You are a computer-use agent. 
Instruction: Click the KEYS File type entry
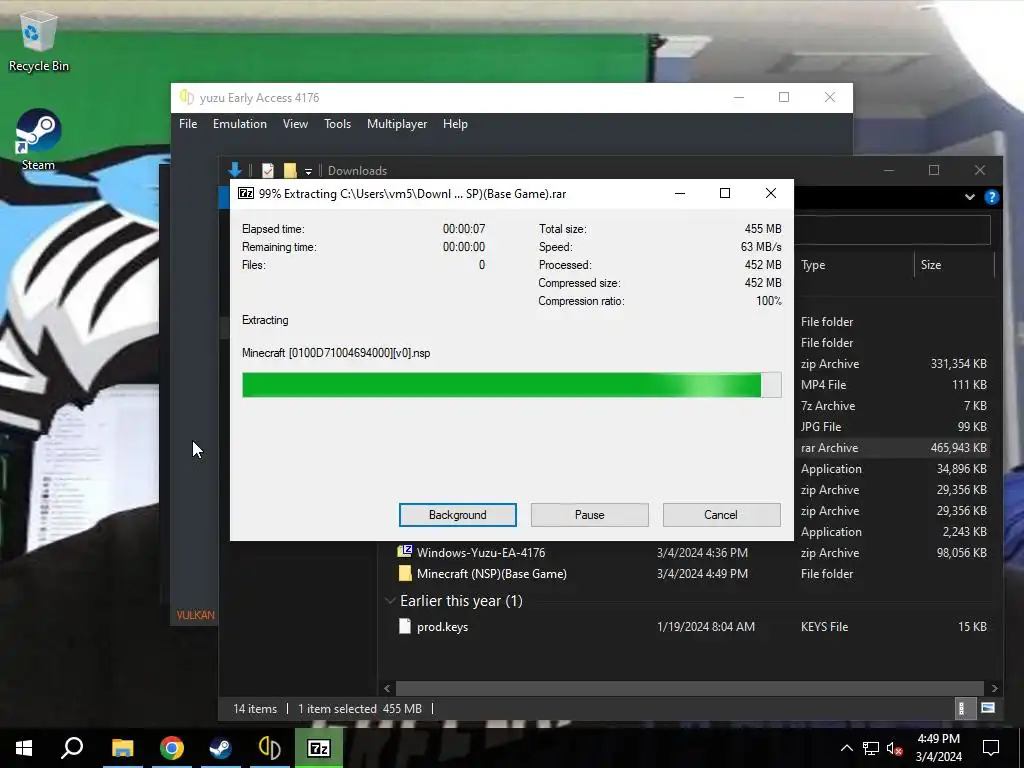point(825,627)
